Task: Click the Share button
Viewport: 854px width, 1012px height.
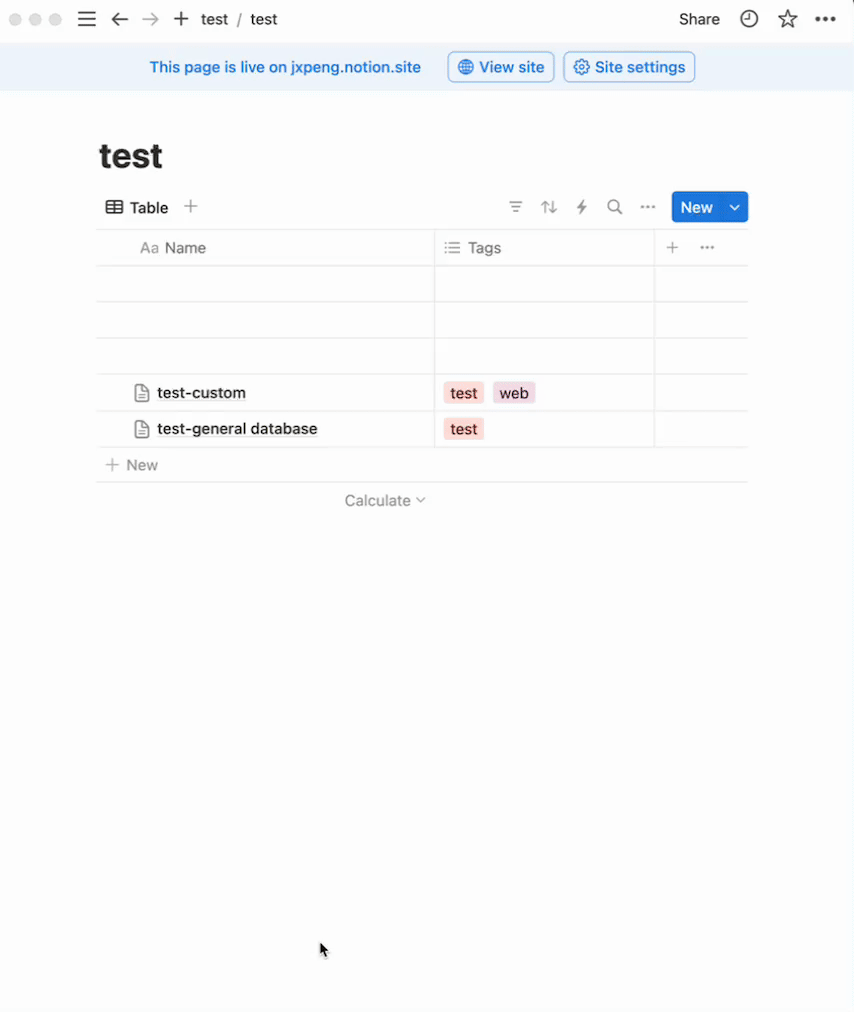Action: pos(699,19)
